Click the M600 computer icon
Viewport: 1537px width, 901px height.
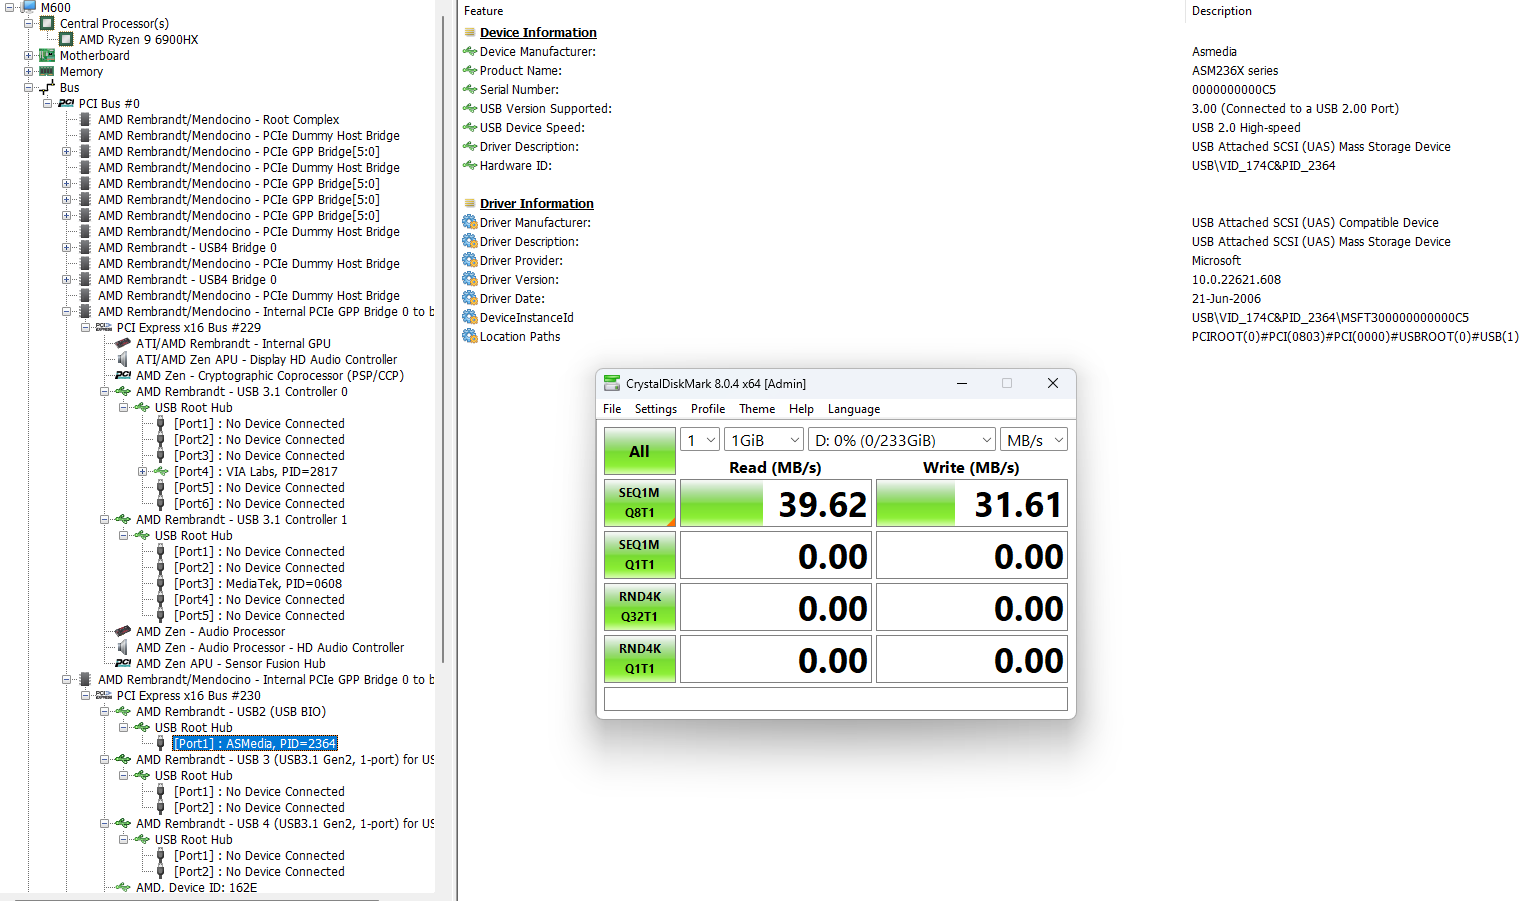pyautogui.click(x=28, y=7)
